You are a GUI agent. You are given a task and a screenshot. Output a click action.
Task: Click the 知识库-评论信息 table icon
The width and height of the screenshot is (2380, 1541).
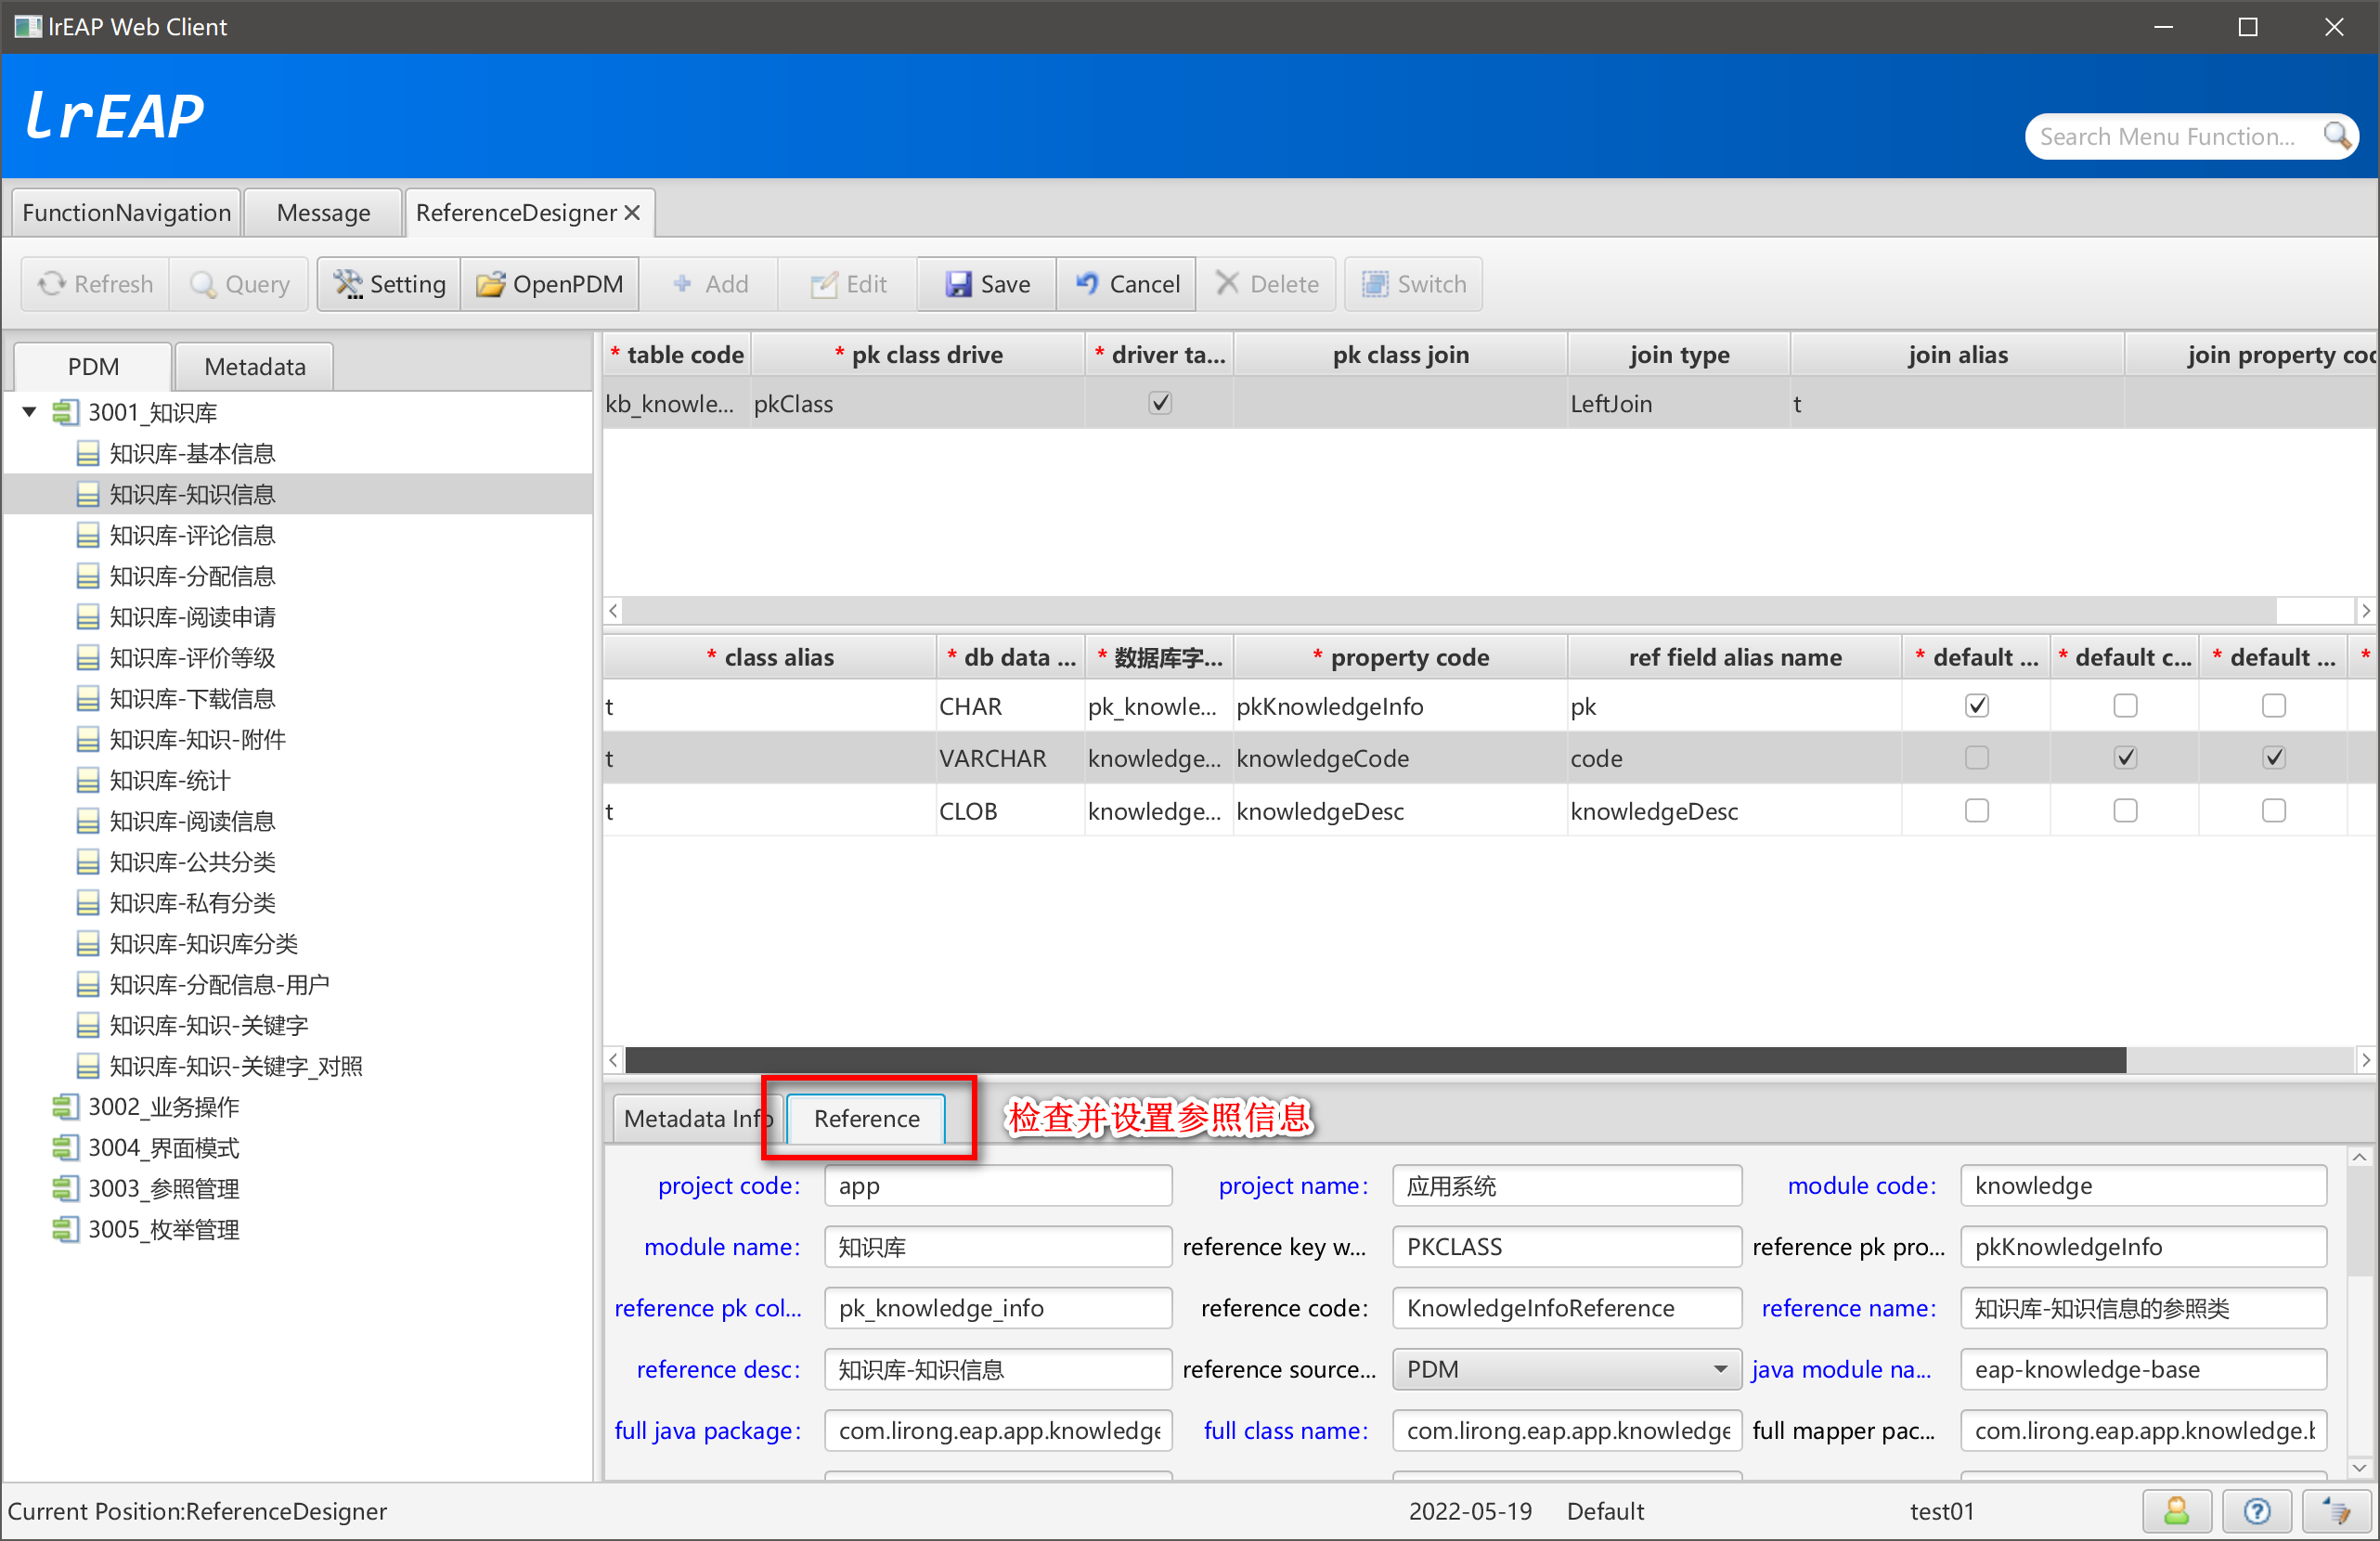(x=88, y=536)
